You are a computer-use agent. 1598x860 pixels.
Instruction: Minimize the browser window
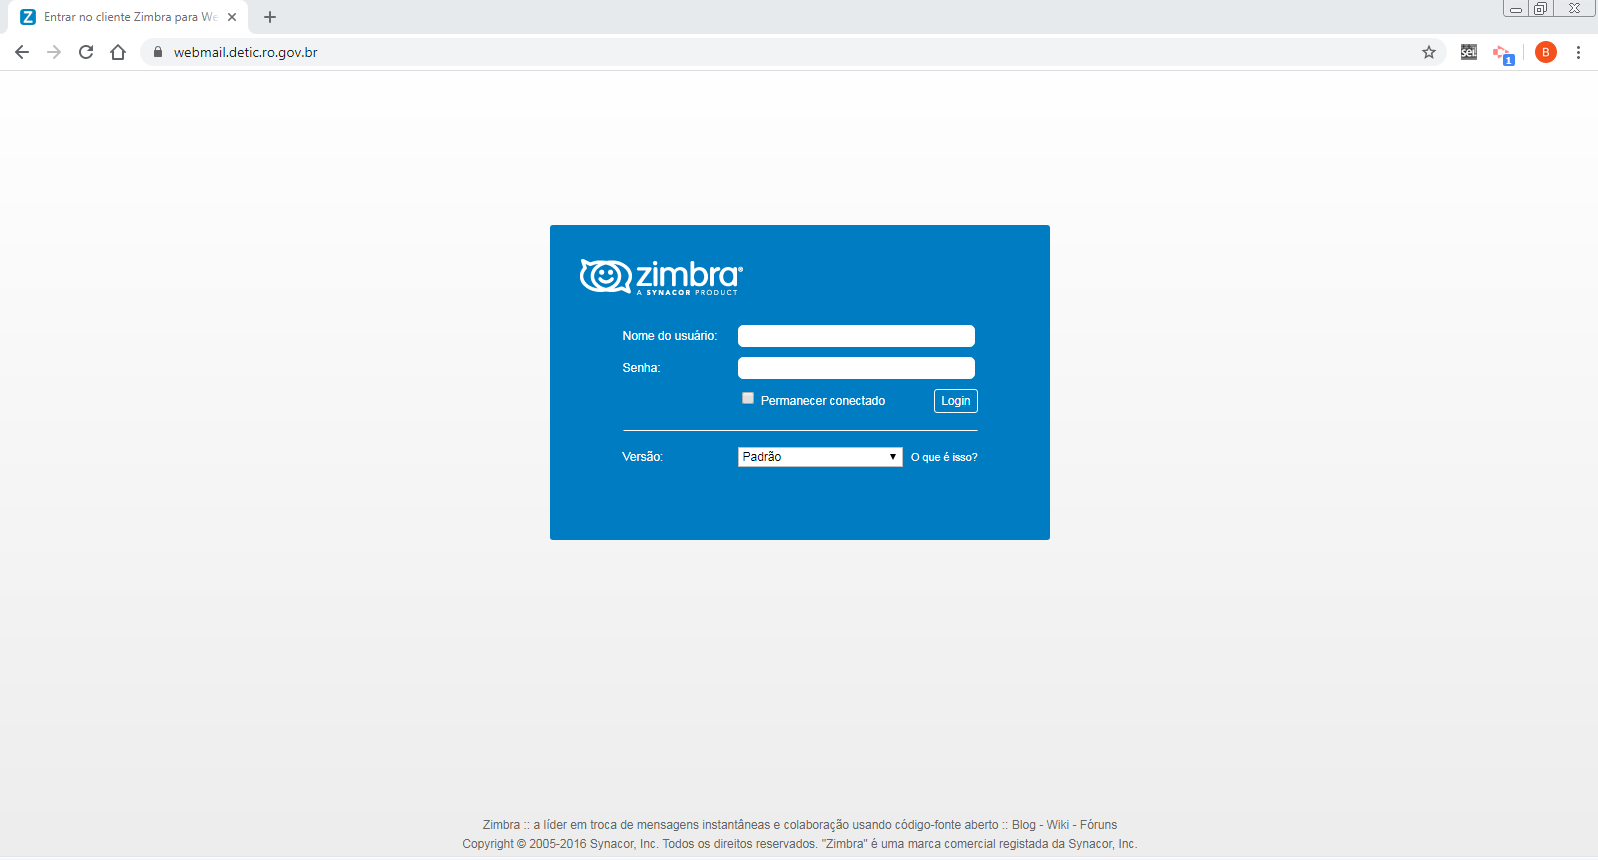click(1516, 9)
